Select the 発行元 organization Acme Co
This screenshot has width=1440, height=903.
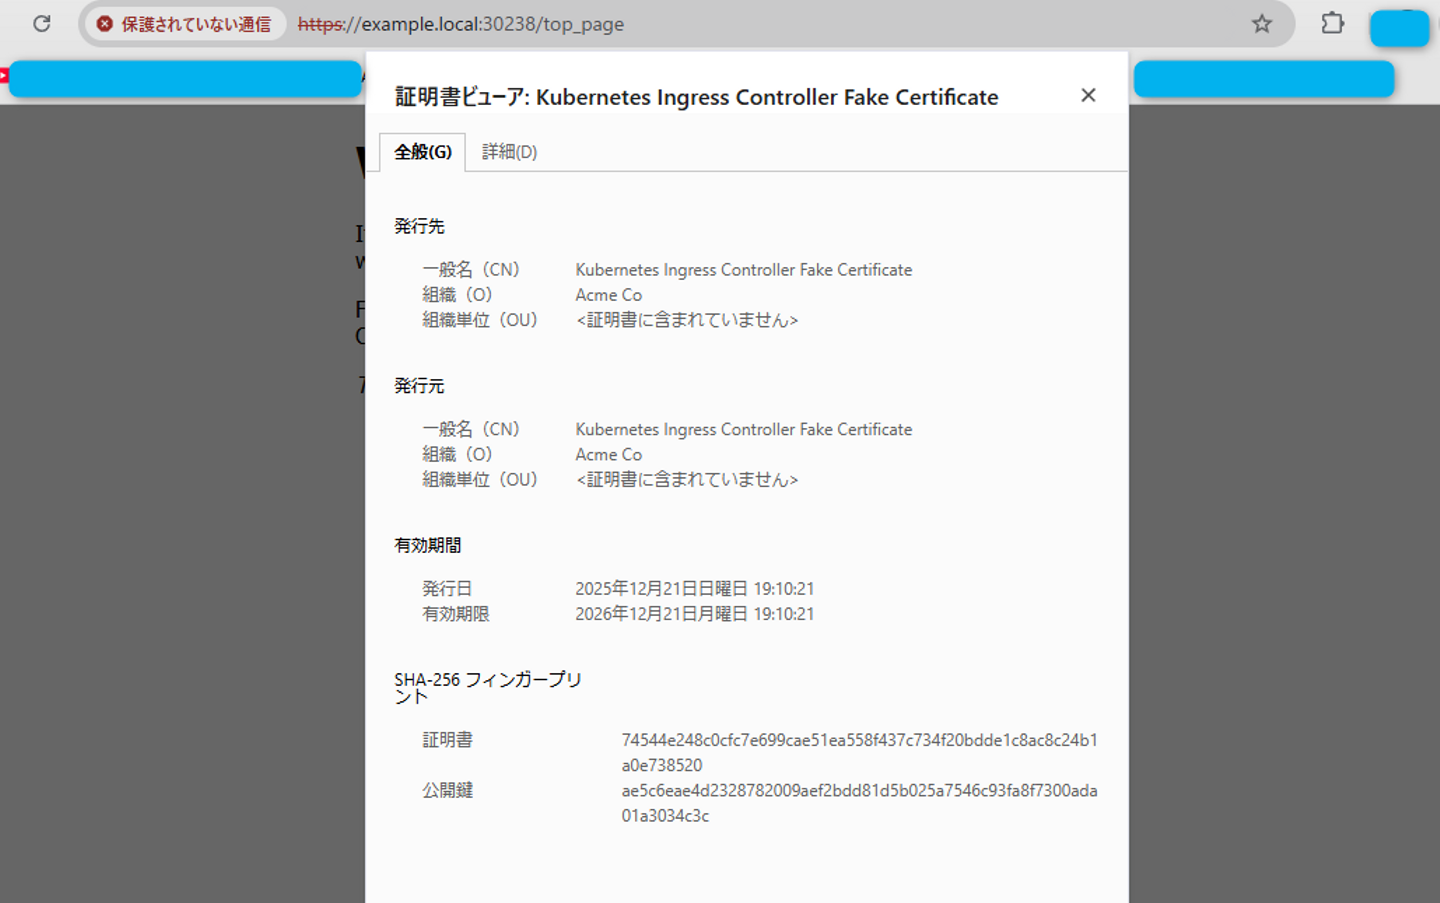point(608,455)
